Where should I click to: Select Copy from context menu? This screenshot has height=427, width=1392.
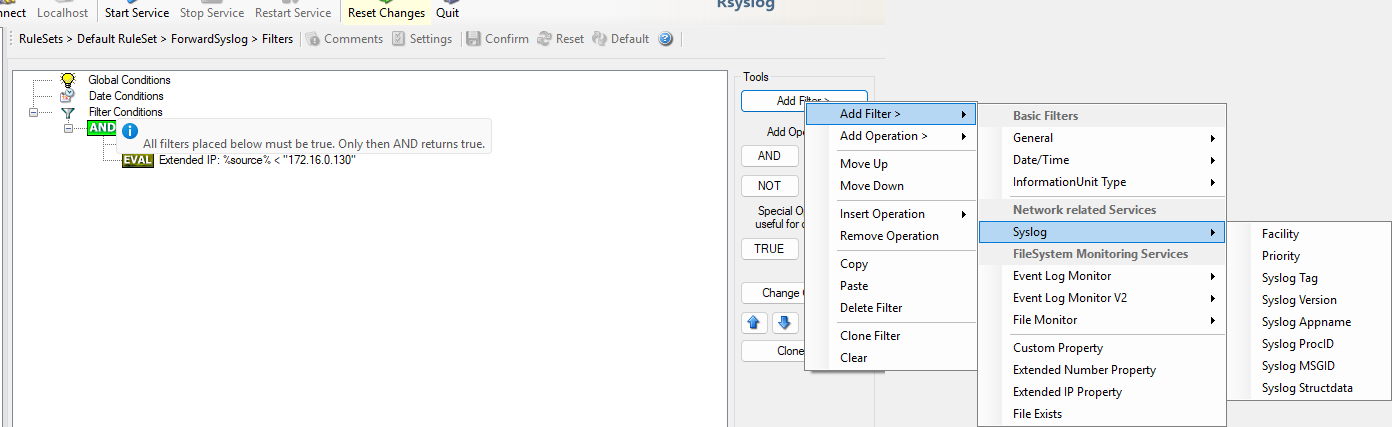[890, 264]
